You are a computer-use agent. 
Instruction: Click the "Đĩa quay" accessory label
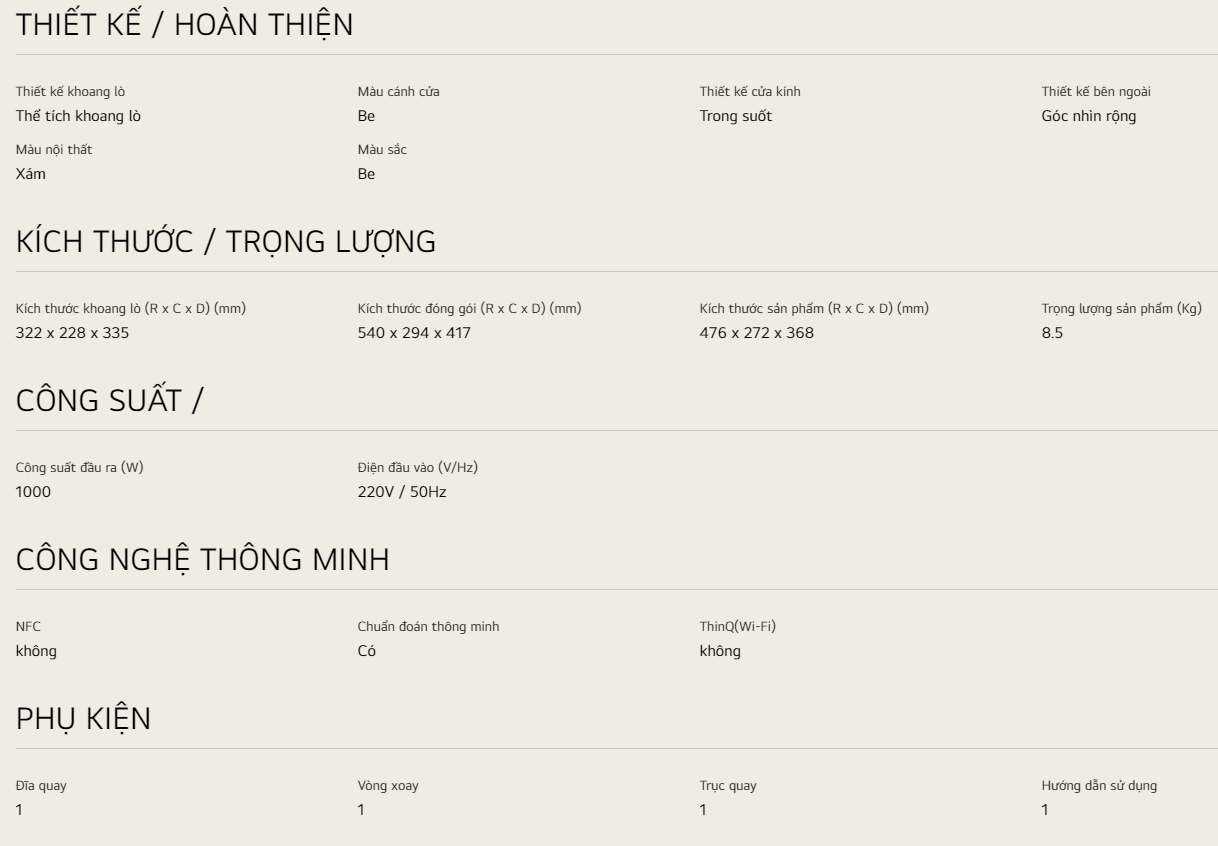pos(41,786)
